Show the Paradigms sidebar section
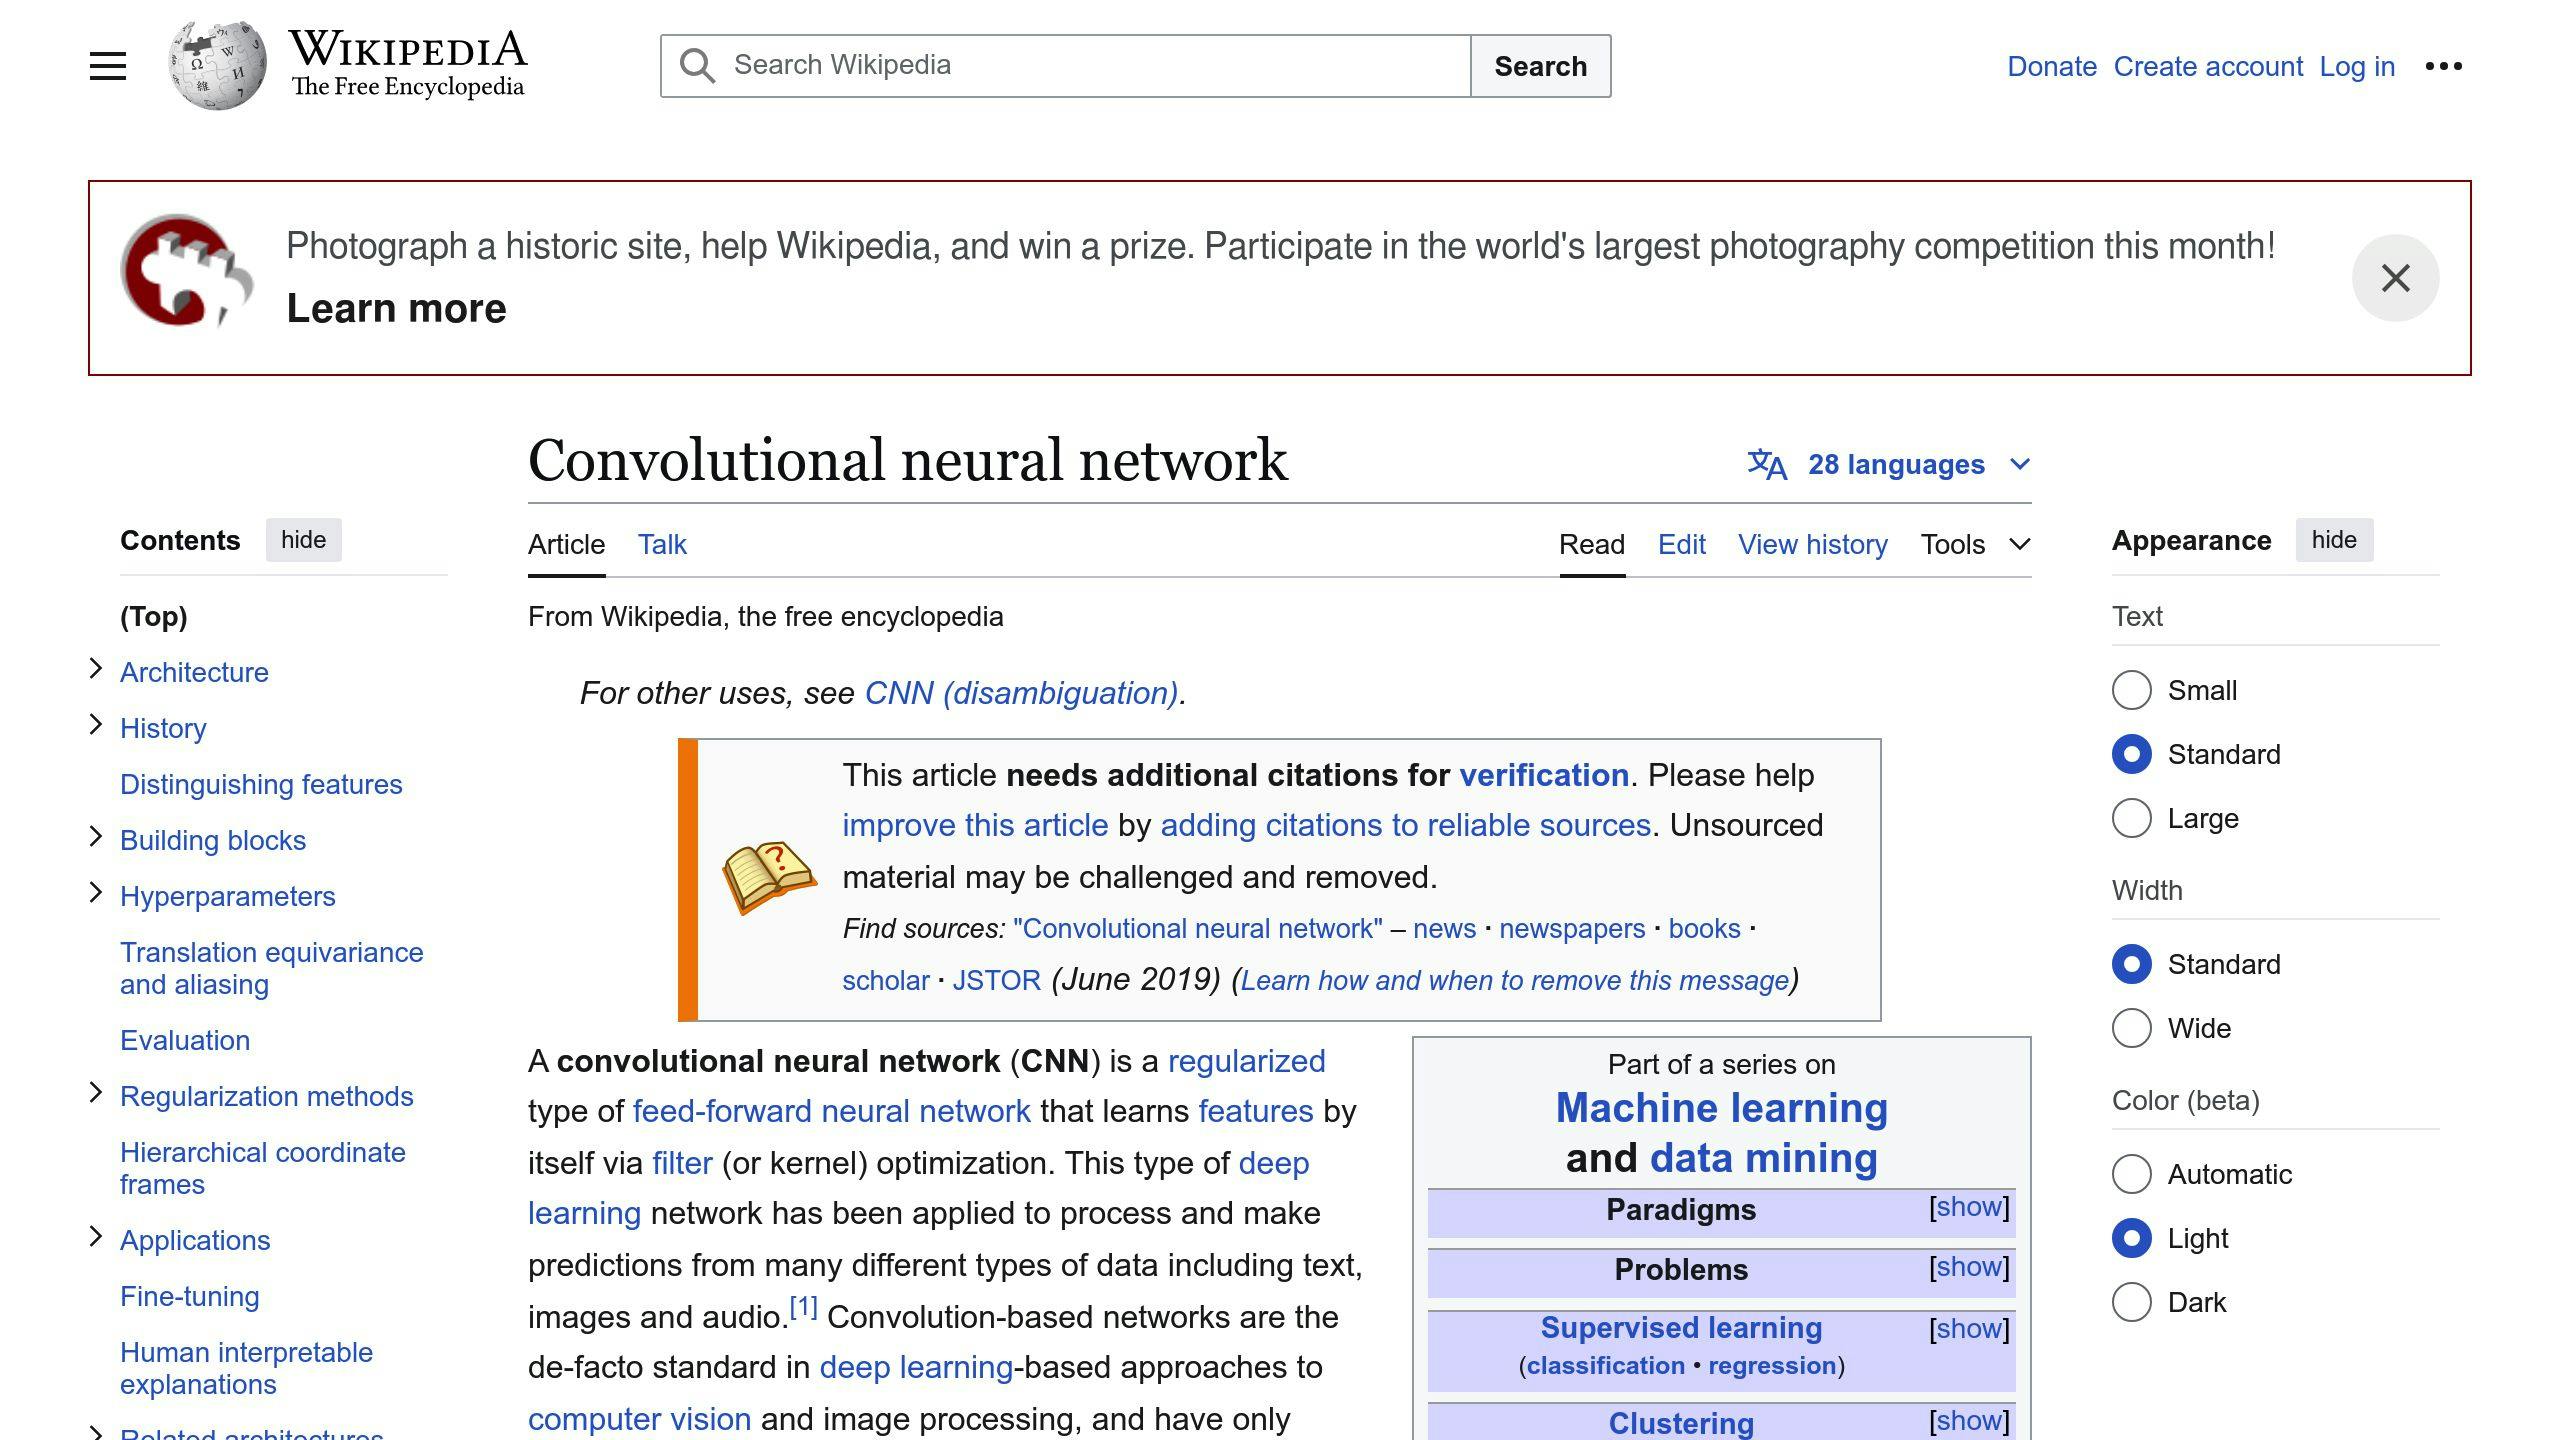The image size is (2560, 1440). [1969, 1207]
